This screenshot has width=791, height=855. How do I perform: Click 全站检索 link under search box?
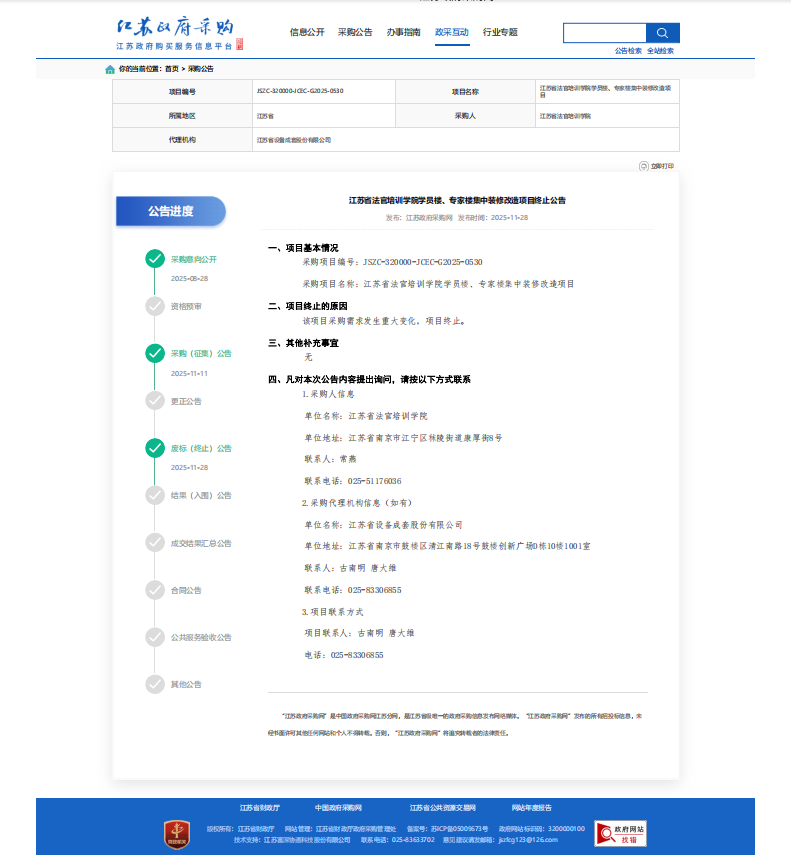coord(660,51)
